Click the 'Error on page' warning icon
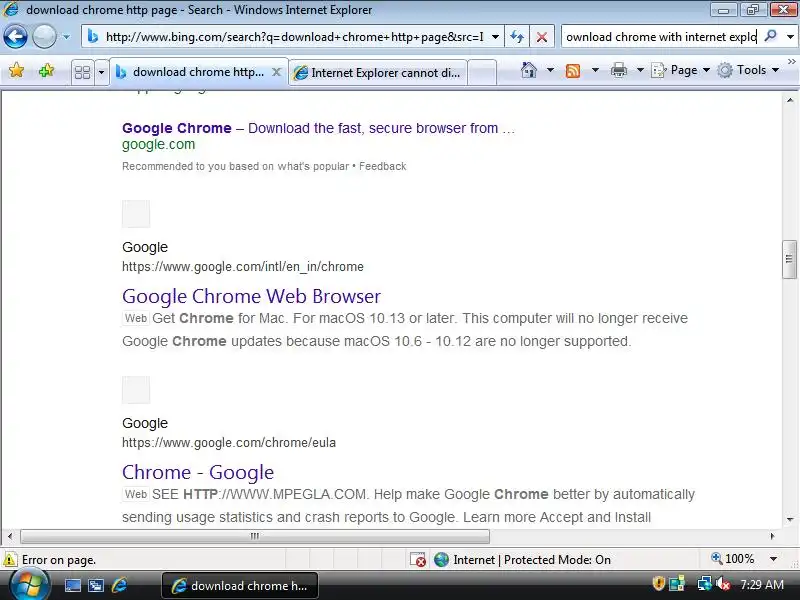The image size is (800, 600). tap(10, 560)
